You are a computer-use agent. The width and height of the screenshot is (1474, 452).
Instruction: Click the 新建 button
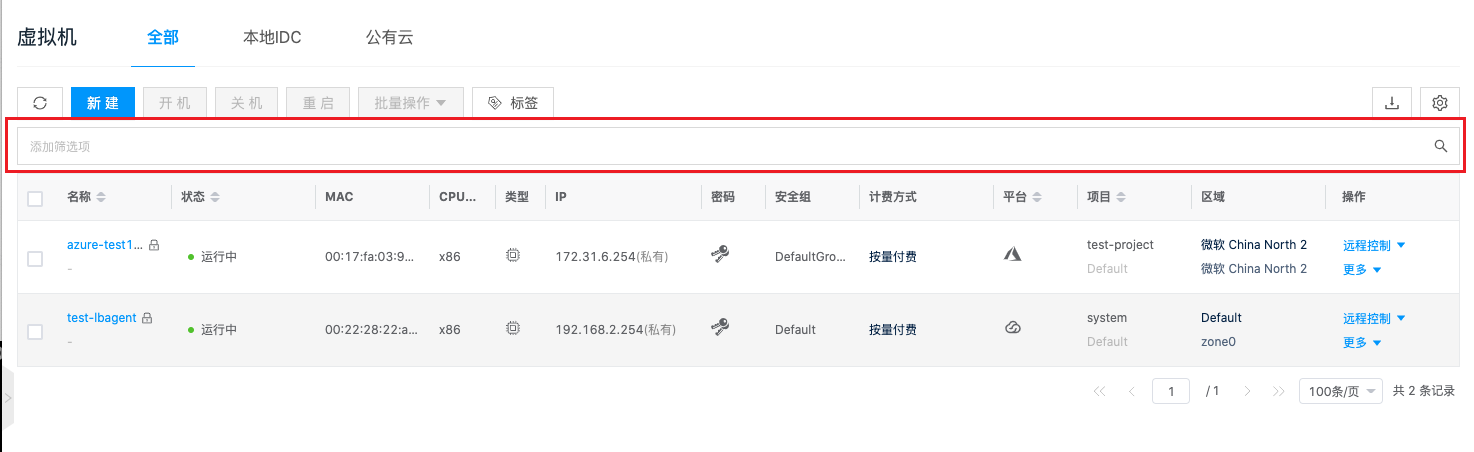(103, 103)
